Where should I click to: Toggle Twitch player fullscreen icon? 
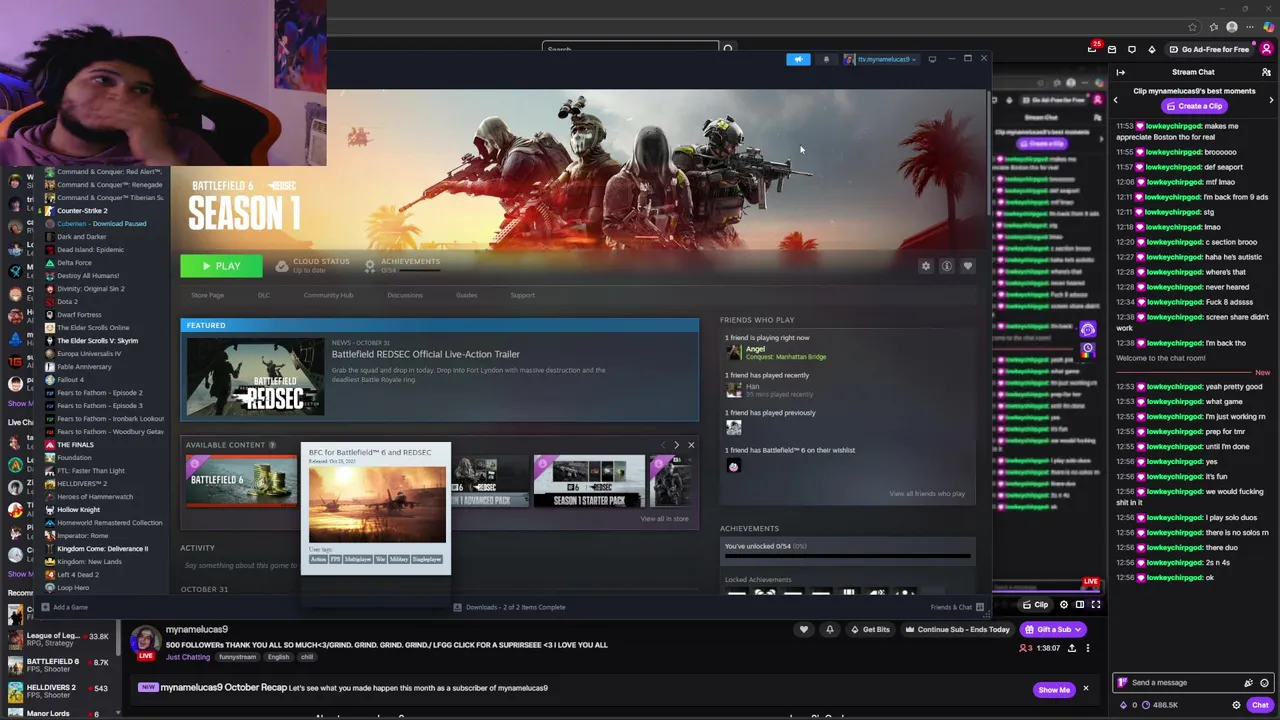pos(1096,604)
